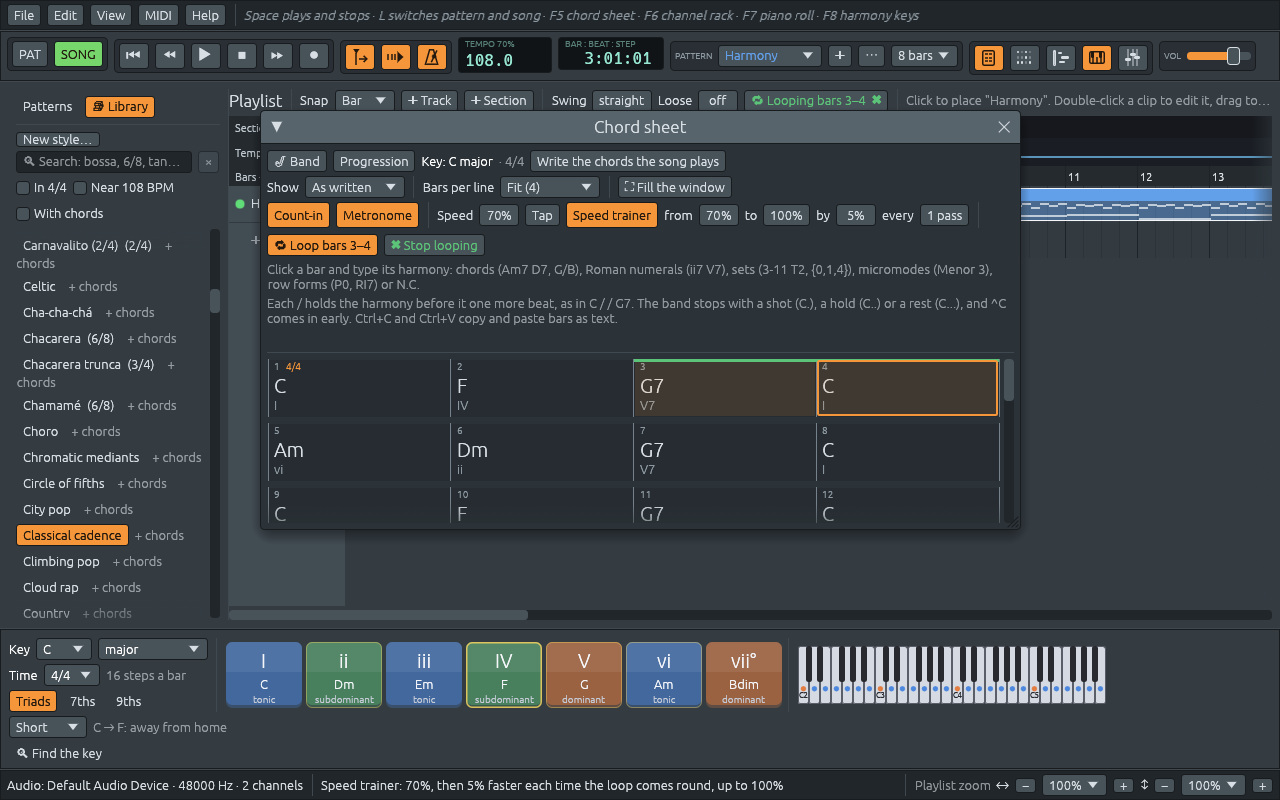Screen dimensions: 1280x800
Task: Jump to the start with the skip-back button
Action: click(132, 55)
